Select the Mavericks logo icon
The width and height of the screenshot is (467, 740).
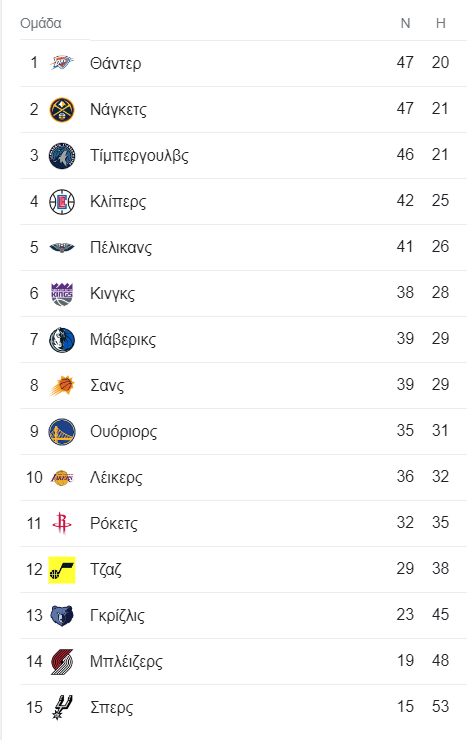point(62,340)
